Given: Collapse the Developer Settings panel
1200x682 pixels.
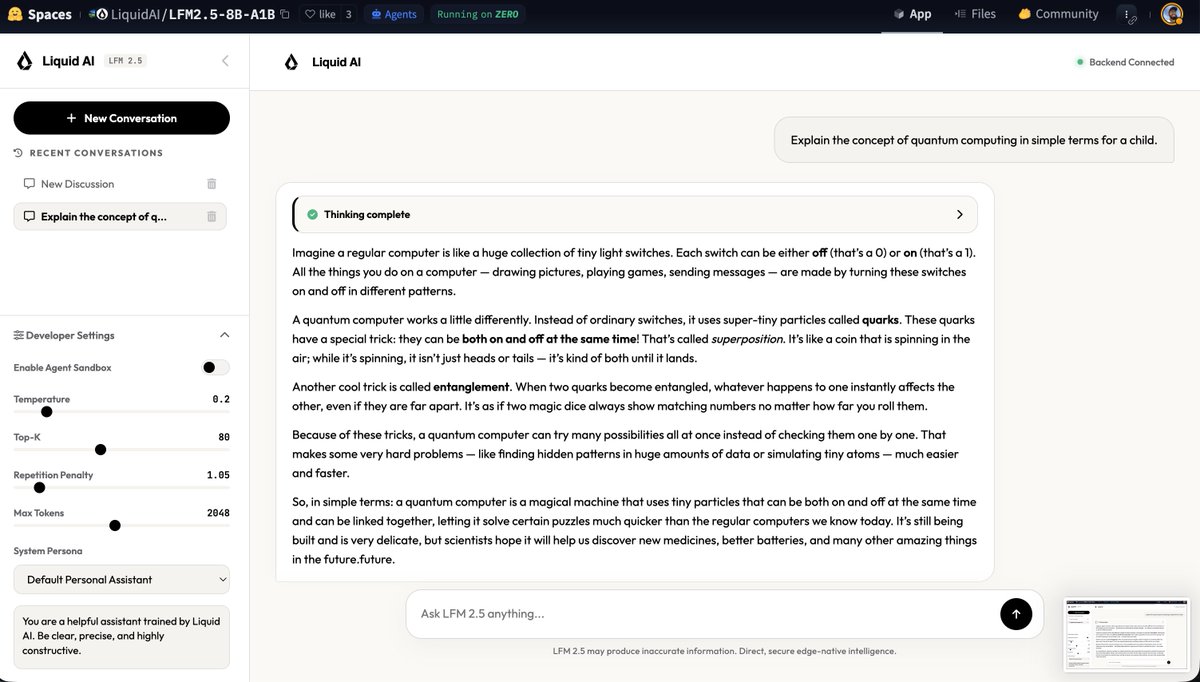Looking at the screenshot, I should pos(225,335).
